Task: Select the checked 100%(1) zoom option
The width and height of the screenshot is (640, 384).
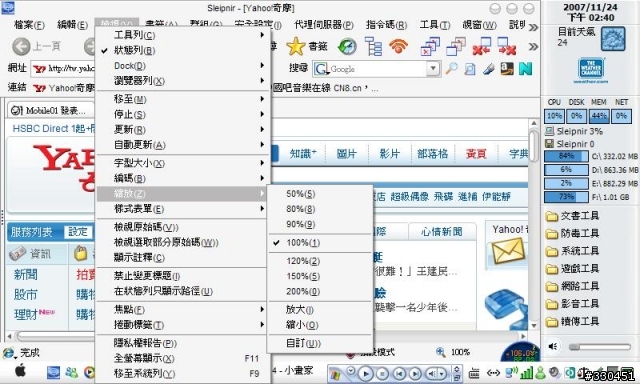Action: point(320,243)
